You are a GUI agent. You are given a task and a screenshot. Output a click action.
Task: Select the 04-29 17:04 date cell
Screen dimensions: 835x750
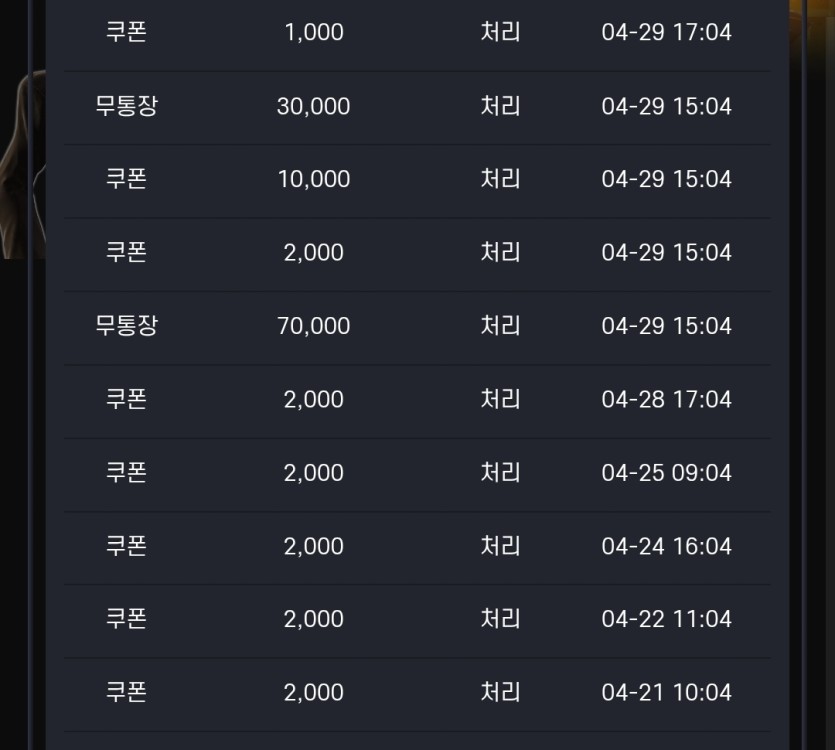(x=666, y=32)
